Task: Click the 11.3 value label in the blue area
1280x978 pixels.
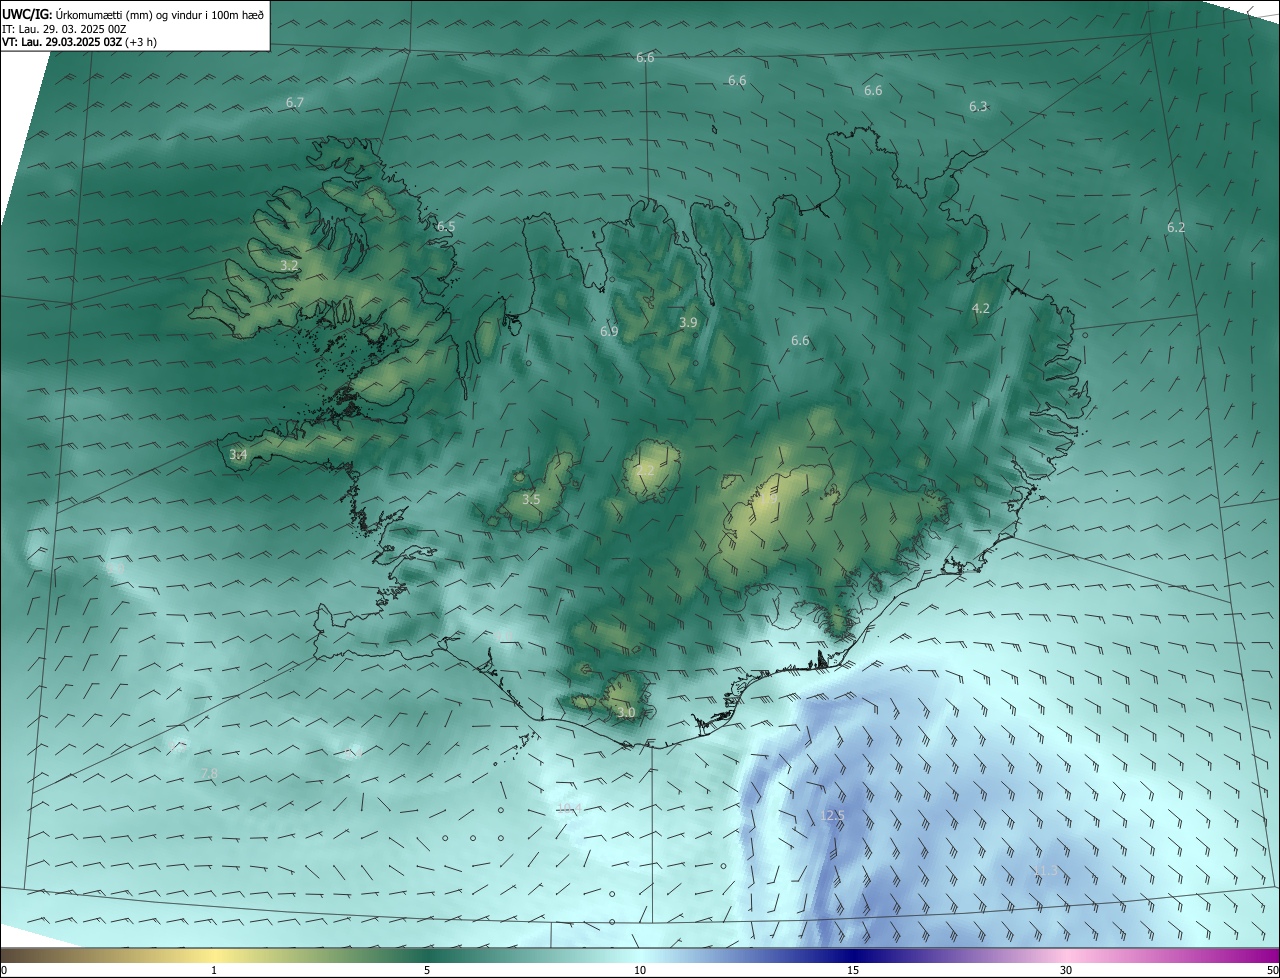Action: coord(1044,870)
